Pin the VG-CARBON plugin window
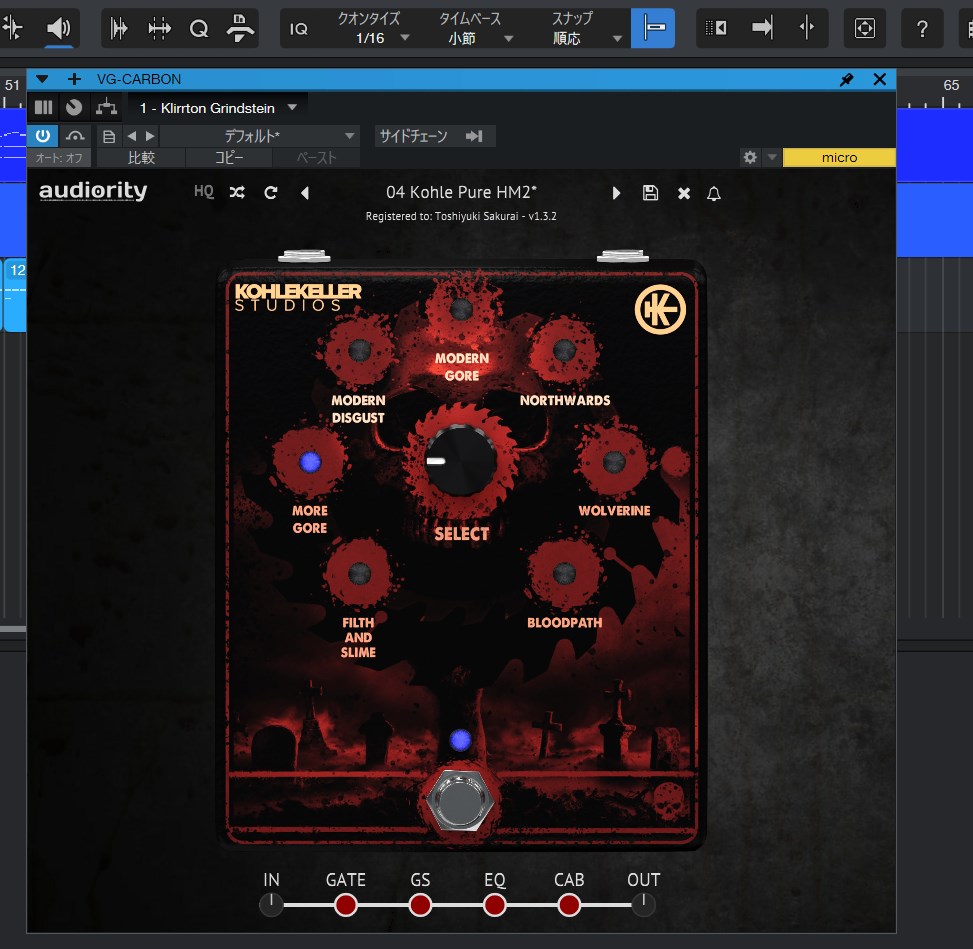The width and height of the screenshot is (973, 949). (847, 79)
